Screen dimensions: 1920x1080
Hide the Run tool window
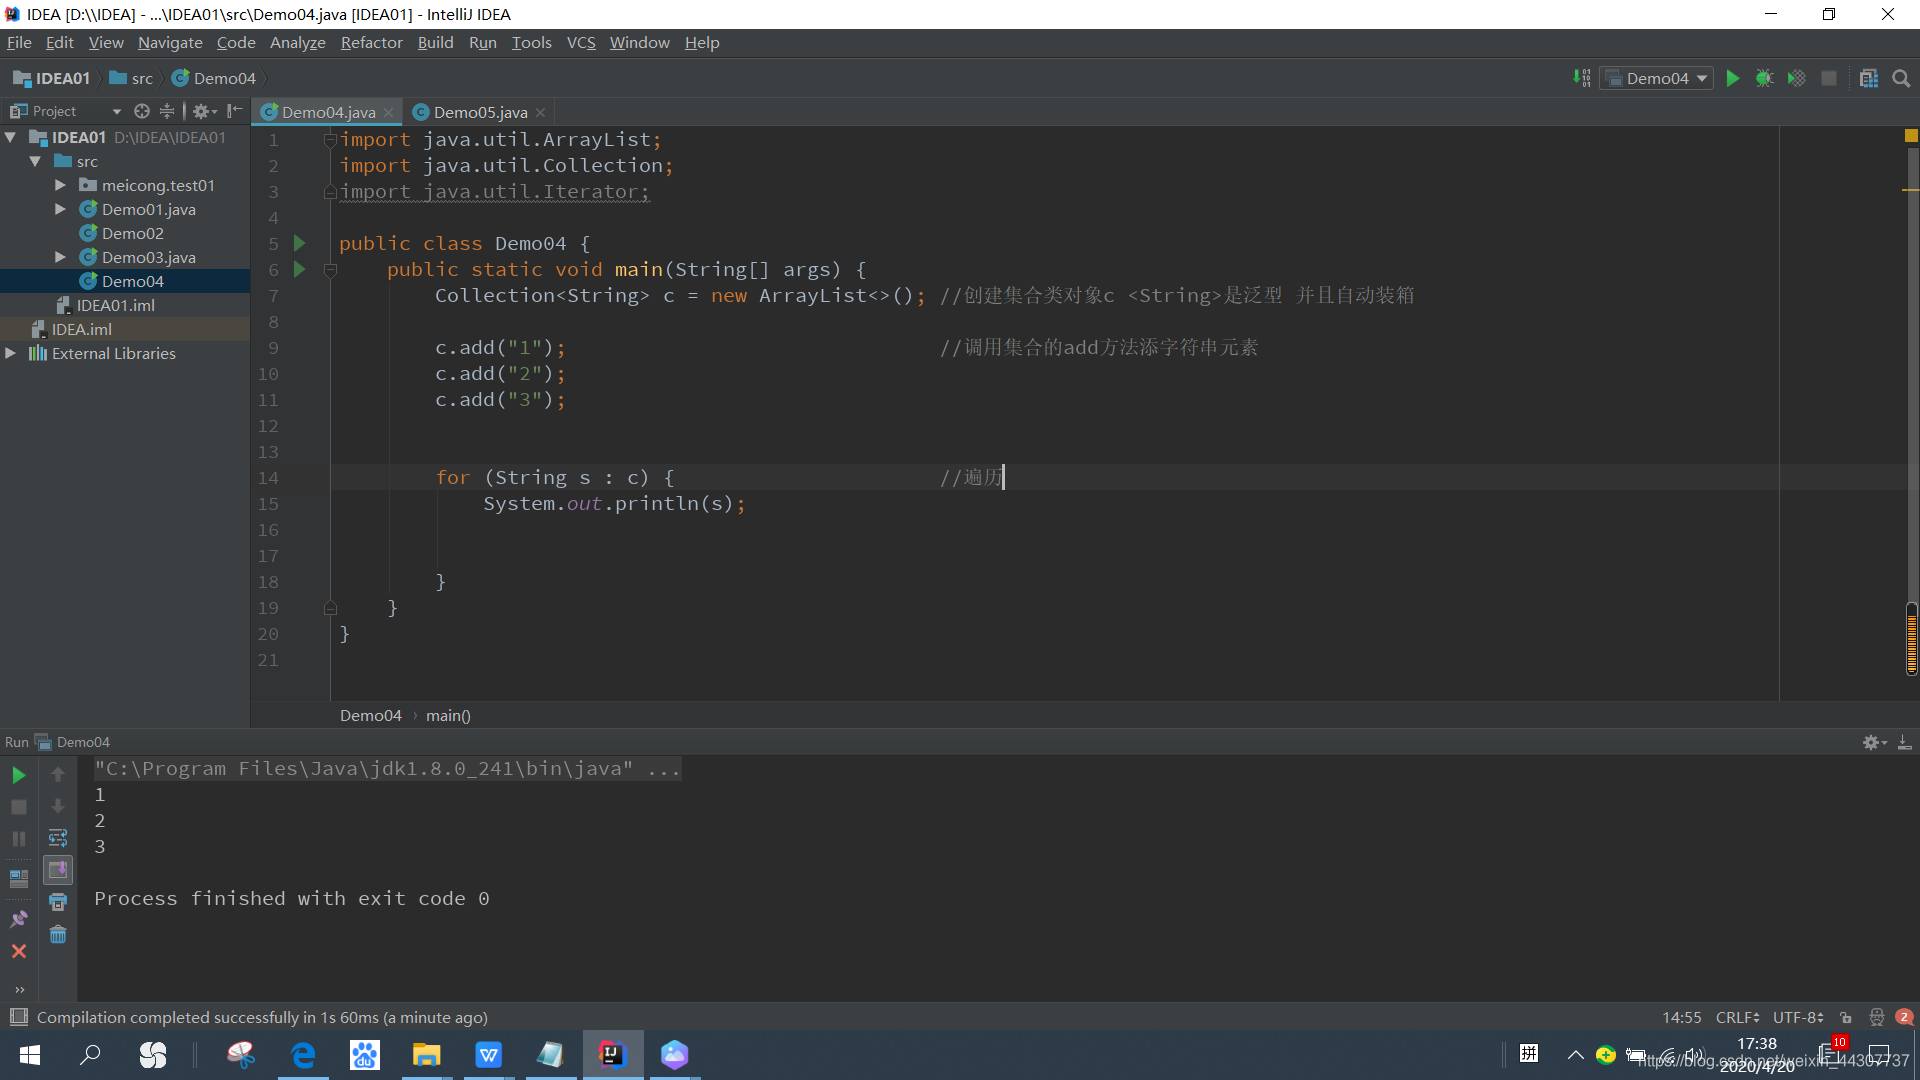[1905, 742]
